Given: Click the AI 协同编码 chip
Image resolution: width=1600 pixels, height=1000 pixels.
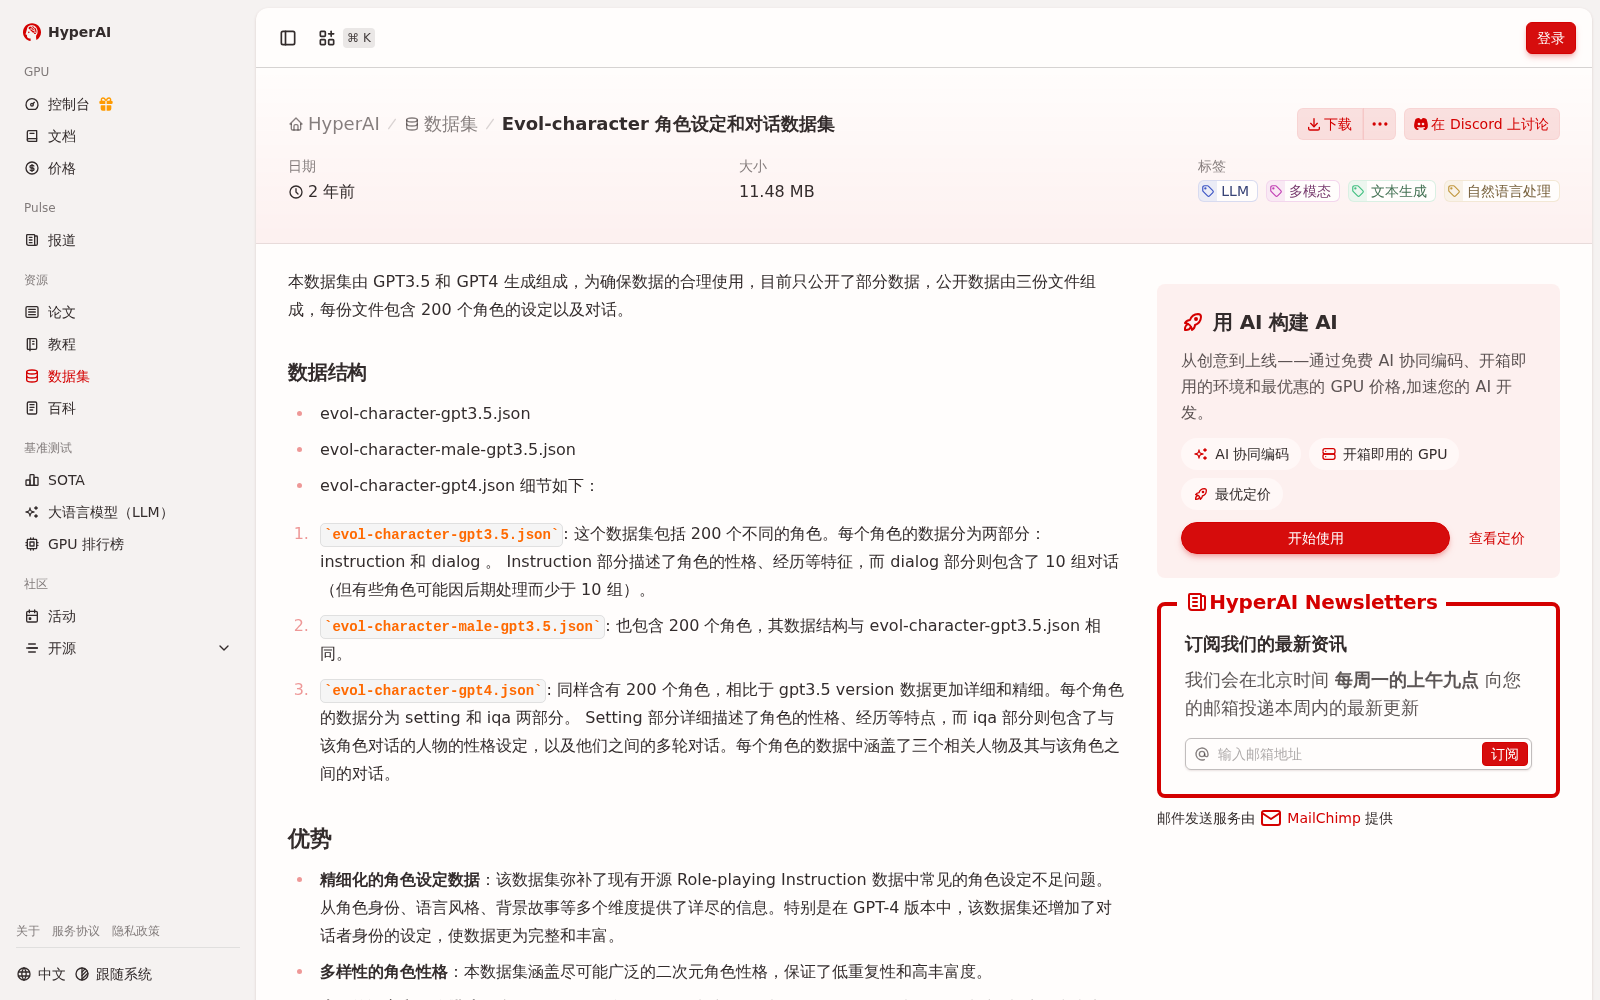Looking at the screenshot, I should click(1241, 454).
